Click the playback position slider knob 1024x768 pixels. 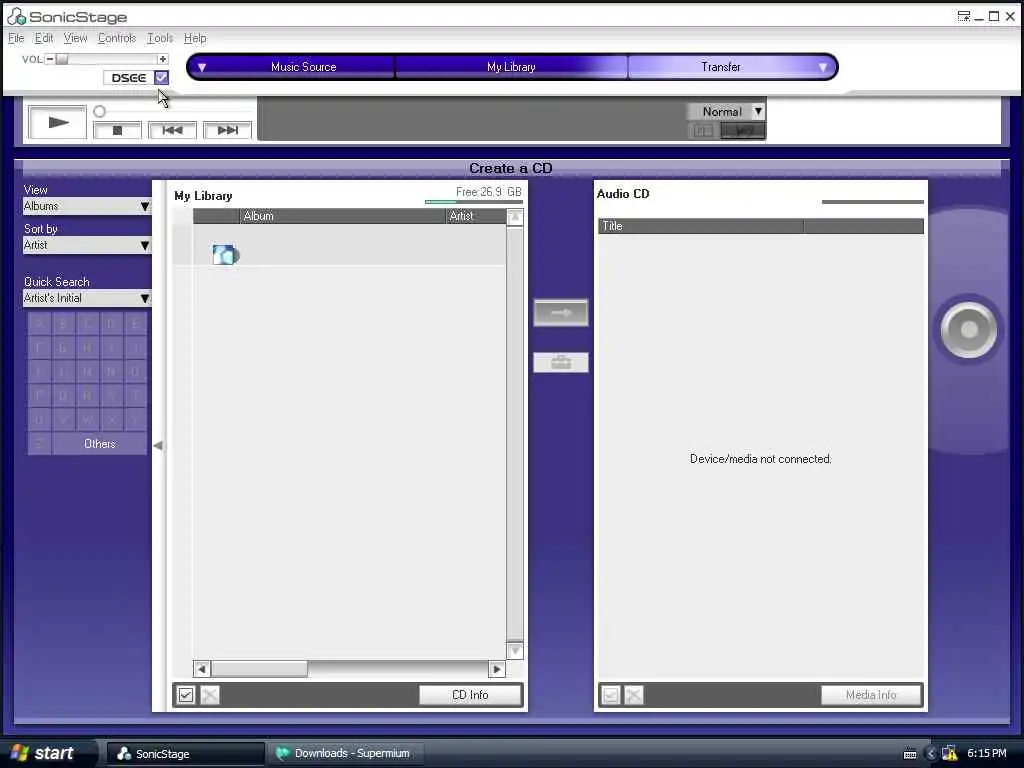coord(99,112)
